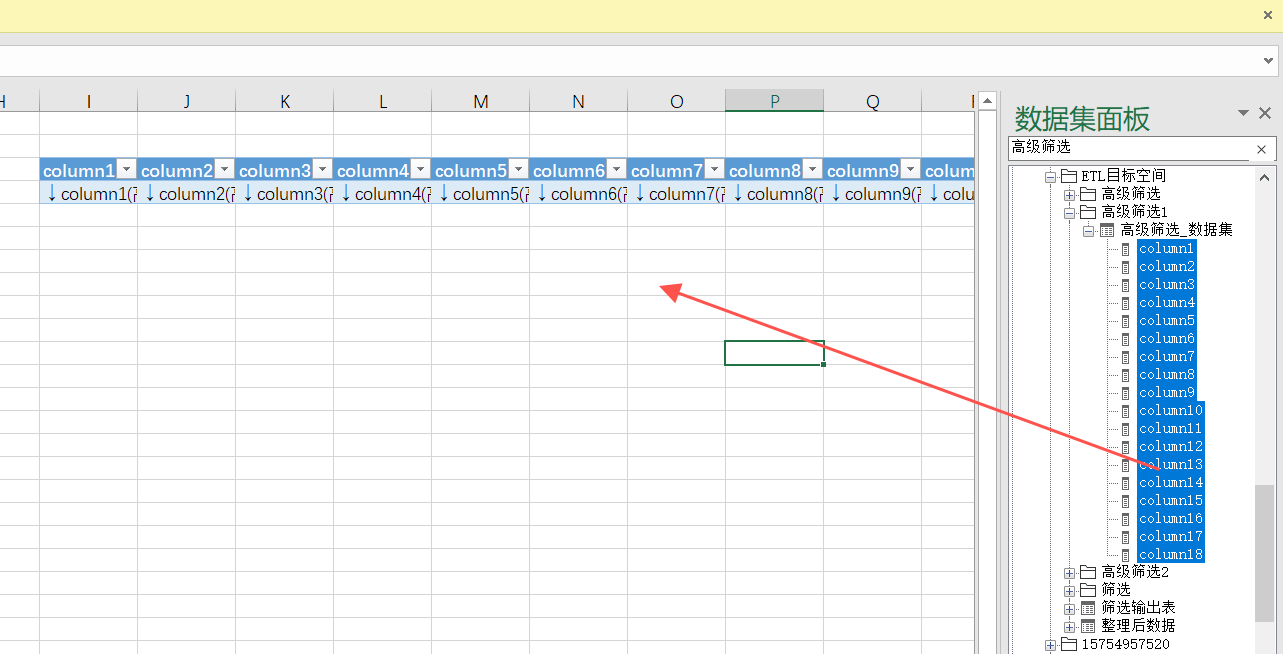The width and height of the screenshot is (1283, 654).
Task: Select column header P
Action: pos(774,101)
